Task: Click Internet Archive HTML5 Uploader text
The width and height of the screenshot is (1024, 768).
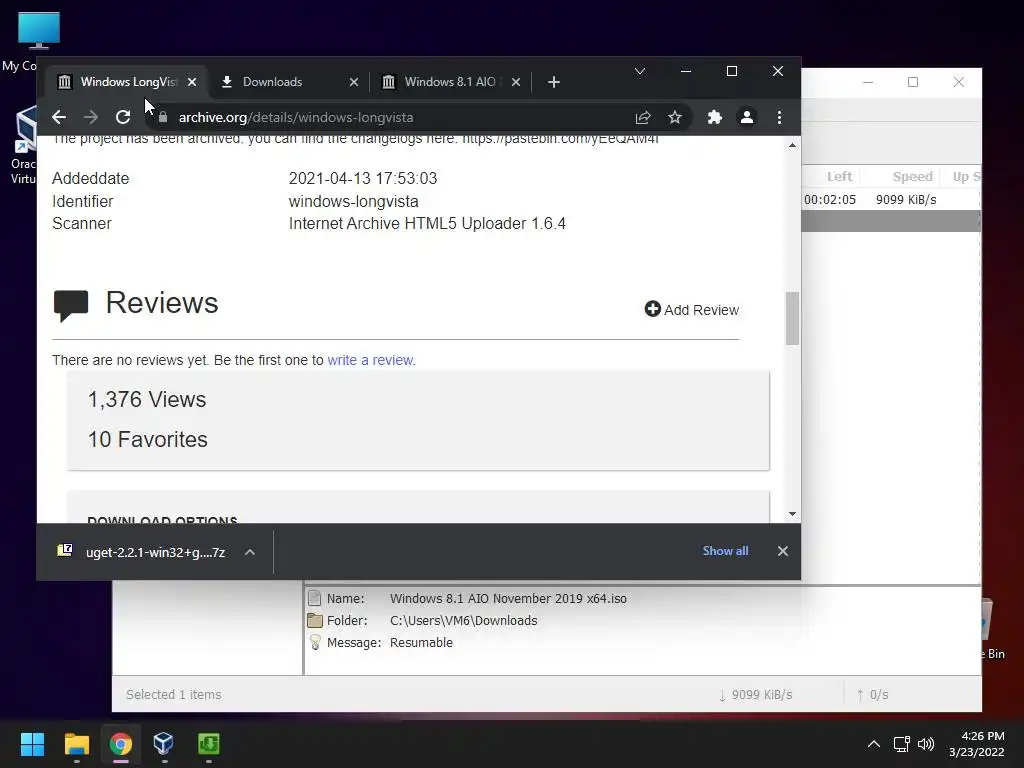Action: point(427,224)
